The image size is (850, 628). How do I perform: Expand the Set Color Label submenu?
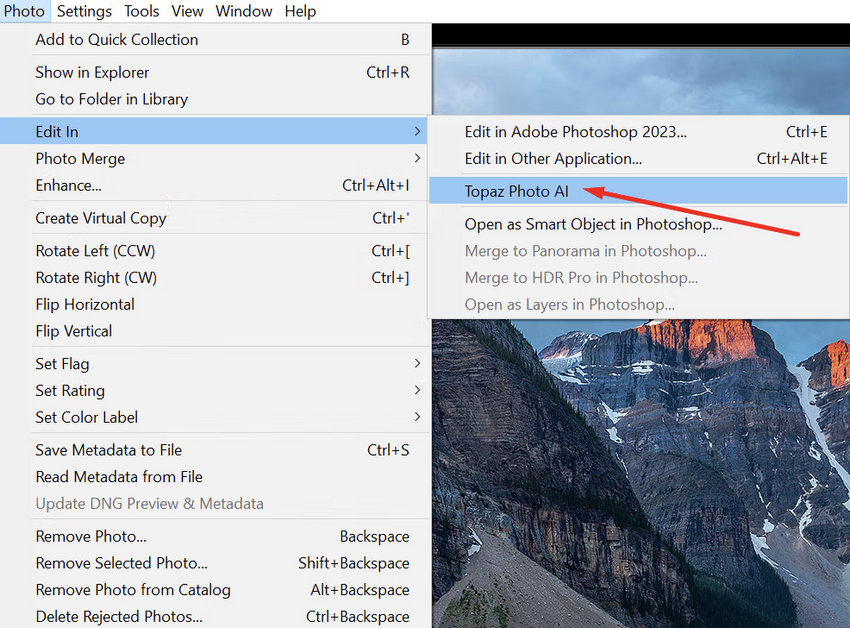86,417
